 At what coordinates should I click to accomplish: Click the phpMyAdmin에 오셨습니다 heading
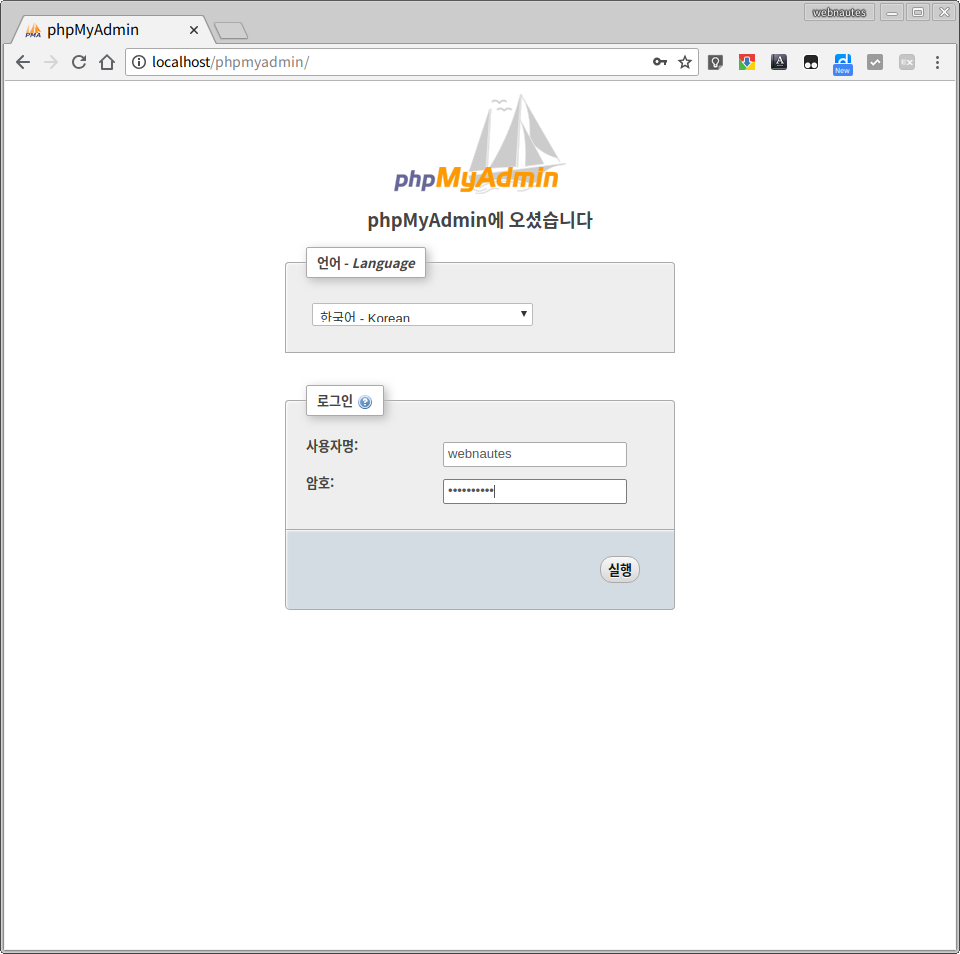pyautogui.click(x=479, y=220)
